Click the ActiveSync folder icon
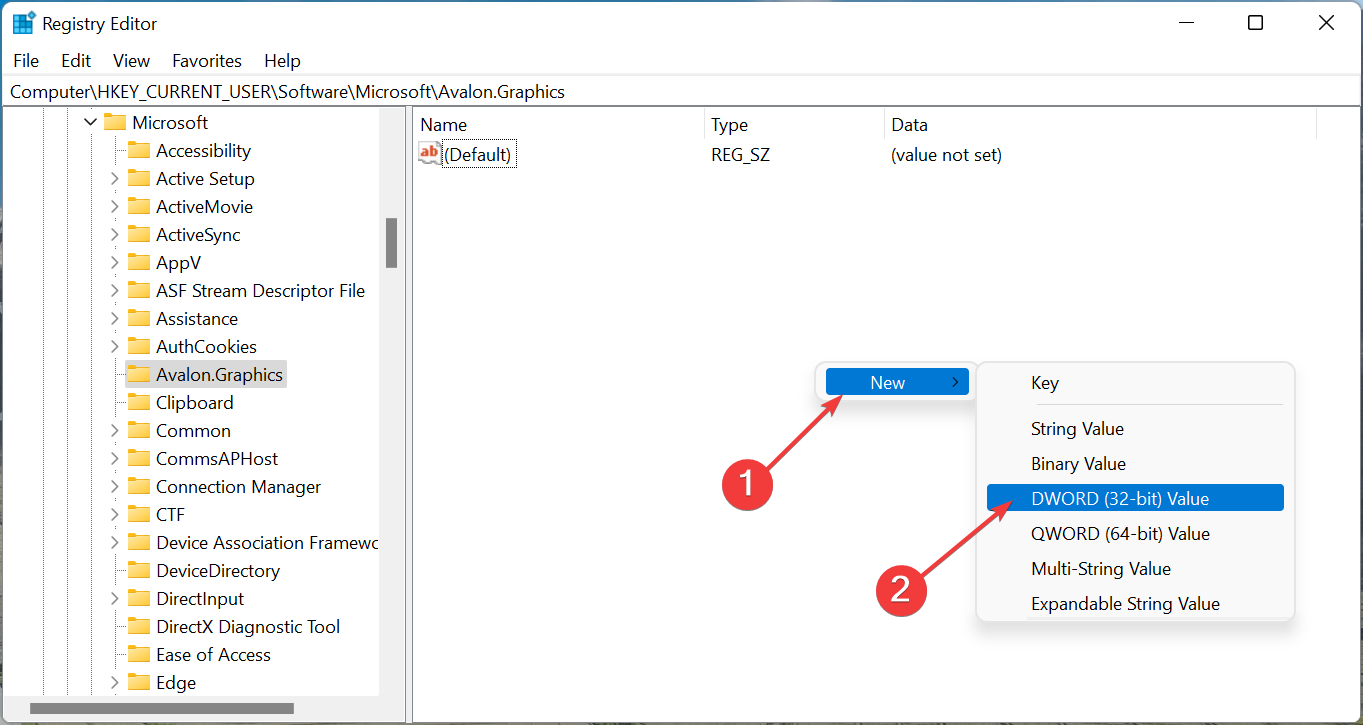Screen dimensions: 1363x725 tap(139, 235)
